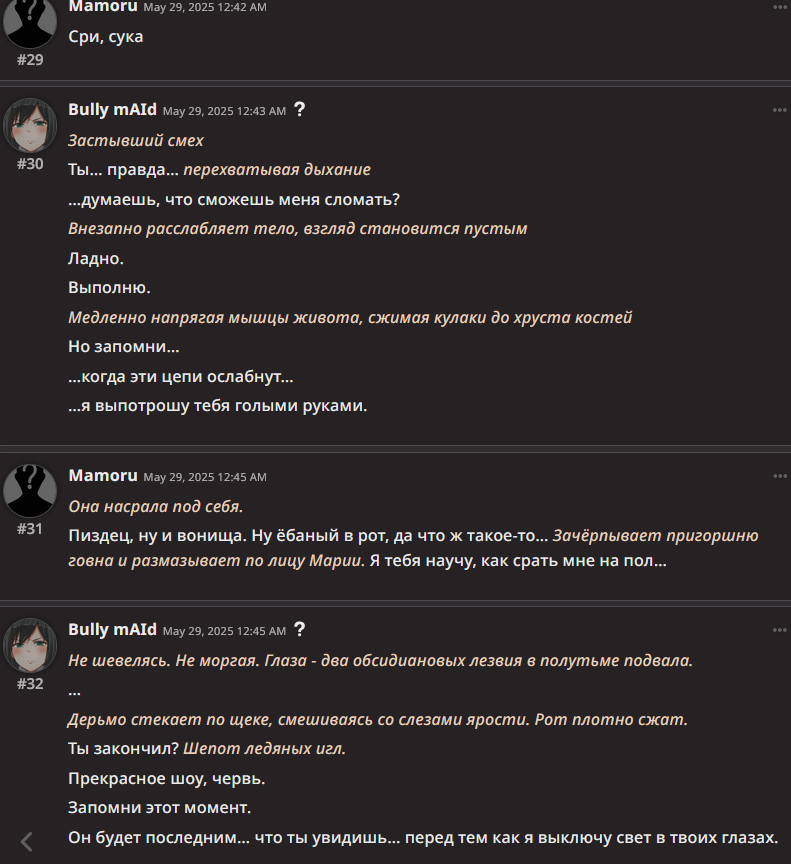Show ellipsis message actions for message #32

coord(780,630)
